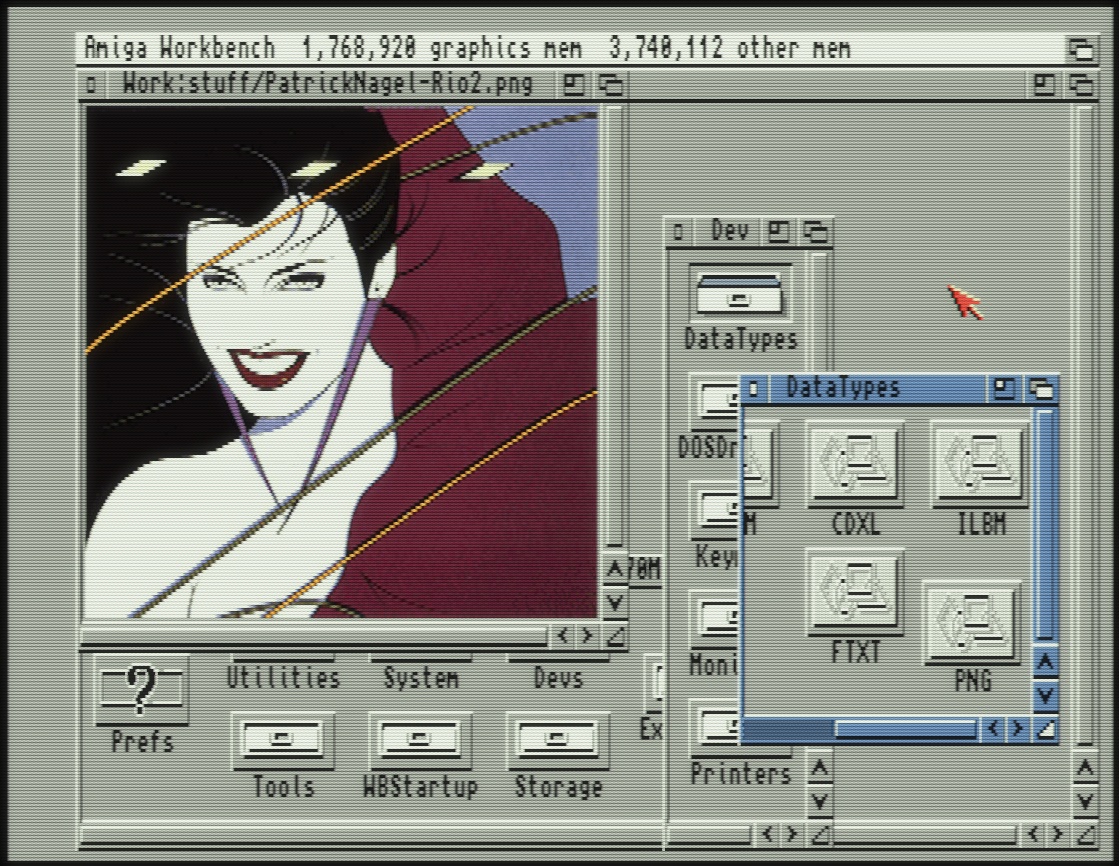
Task: Click the DataTypes window depth gadget
Action: pos(1040,388)
